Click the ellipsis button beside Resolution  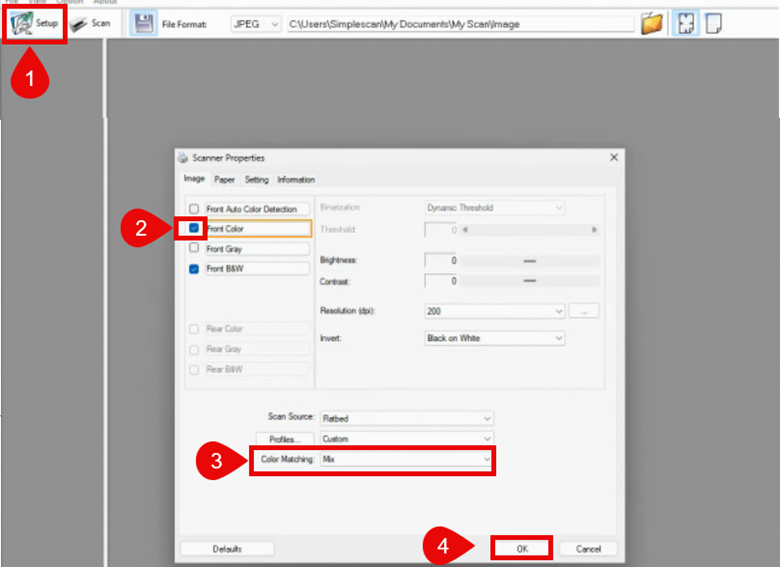point(584,311)
